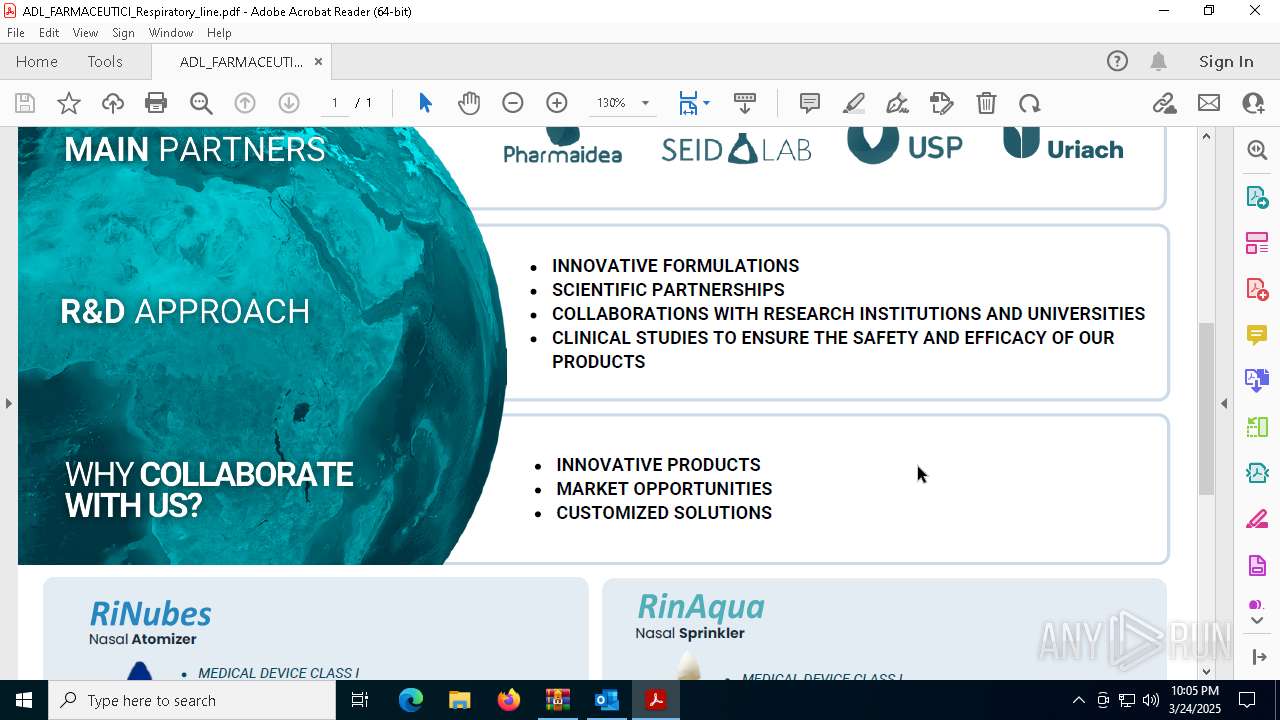Open the Find text magnifier
The height and width of the screenshot is (720, 1280).
201,103
